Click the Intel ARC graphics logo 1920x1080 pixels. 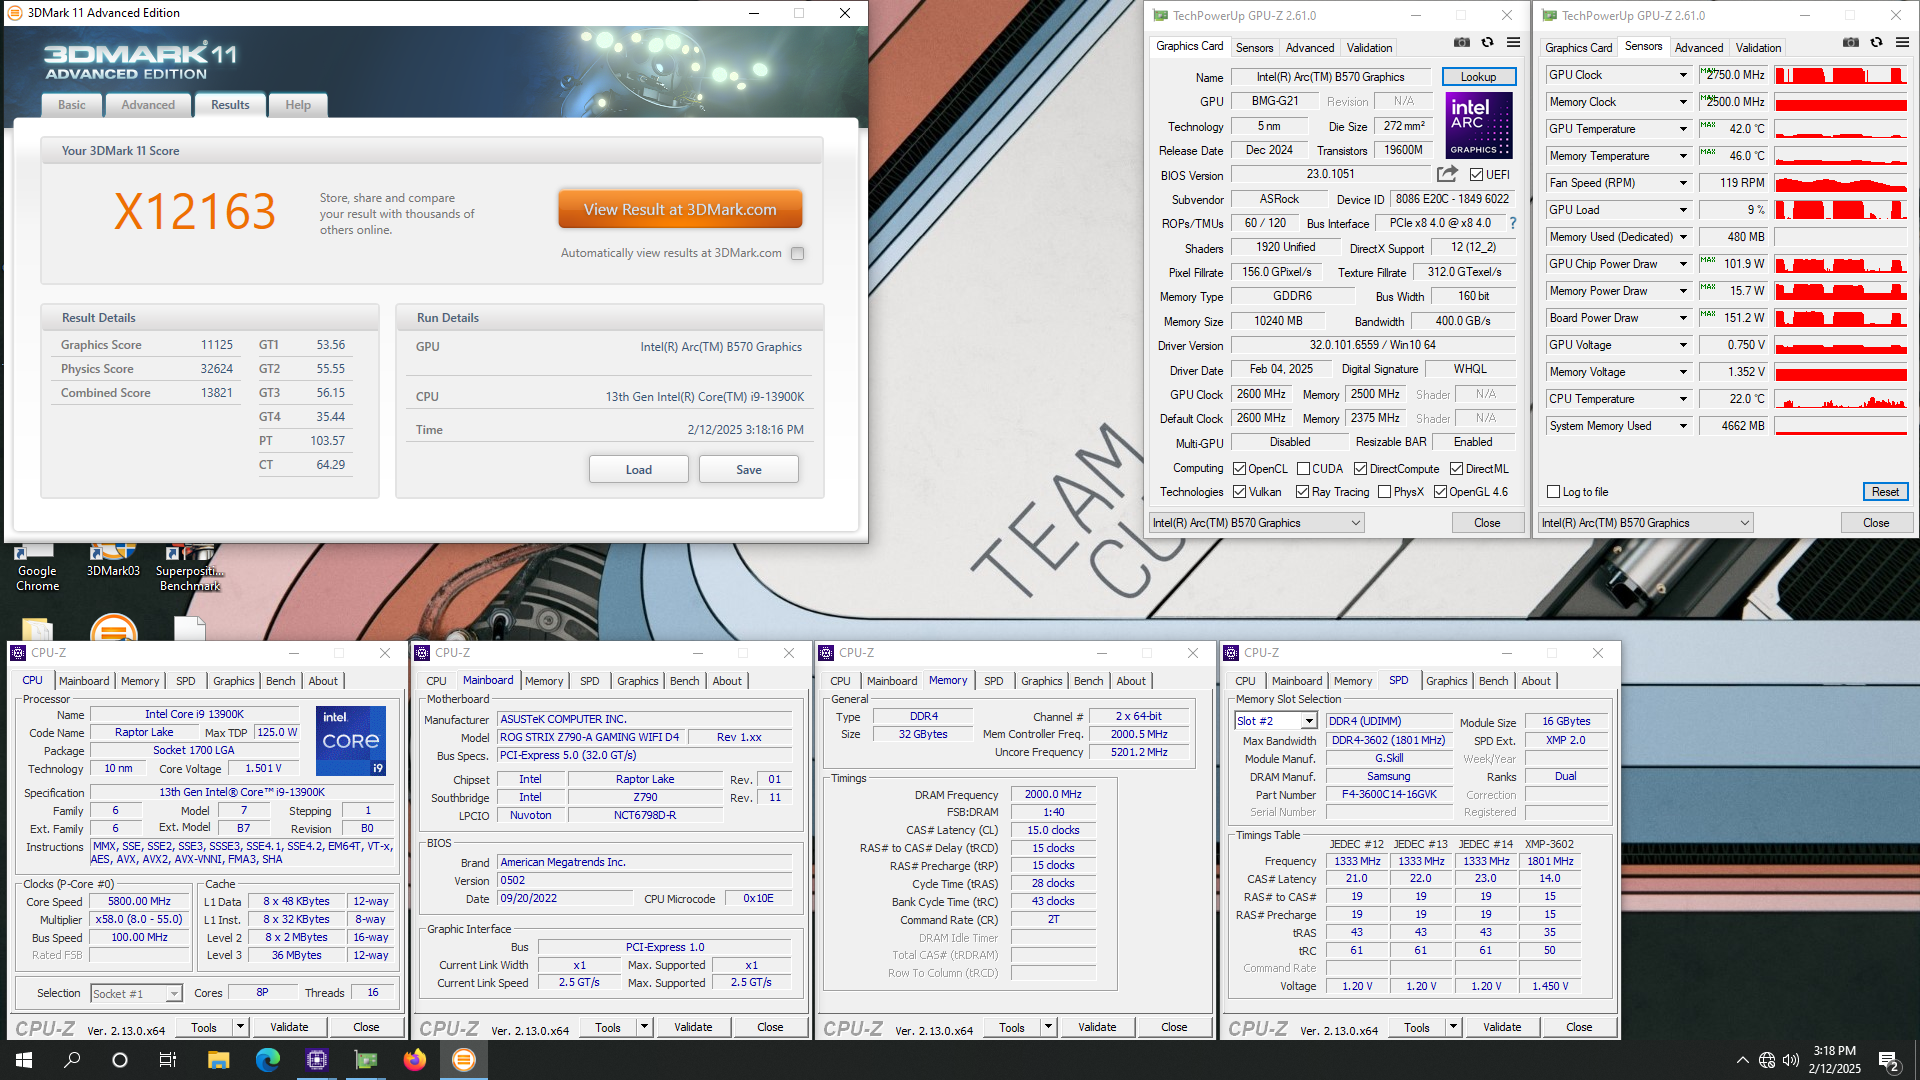[1479, 125]
